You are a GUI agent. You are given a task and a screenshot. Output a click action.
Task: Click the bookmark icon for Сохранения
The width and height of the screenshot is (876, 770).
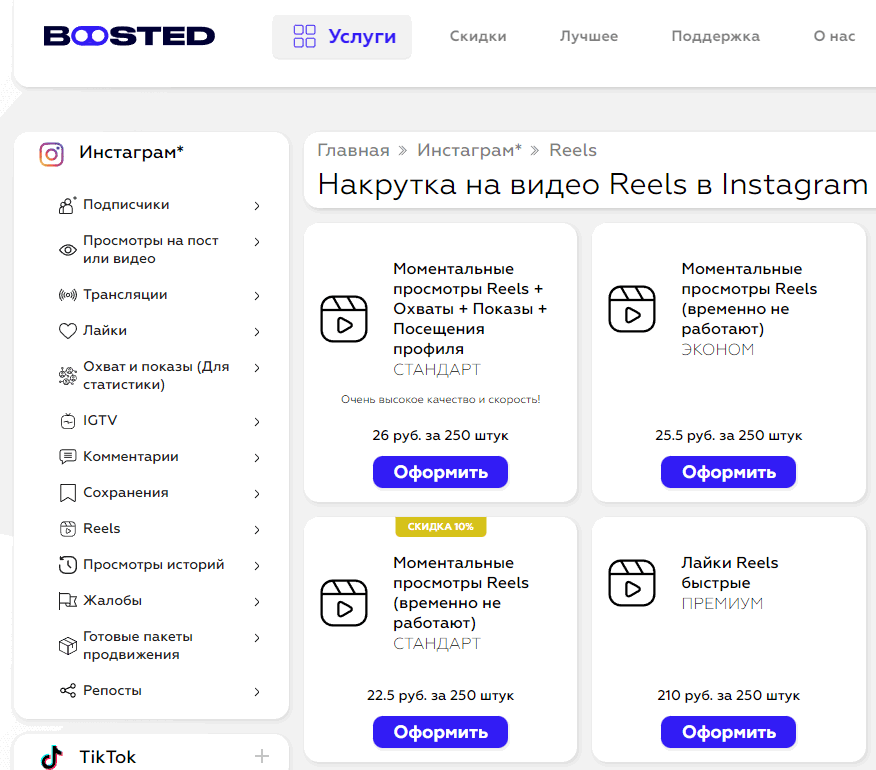(67, 493)
